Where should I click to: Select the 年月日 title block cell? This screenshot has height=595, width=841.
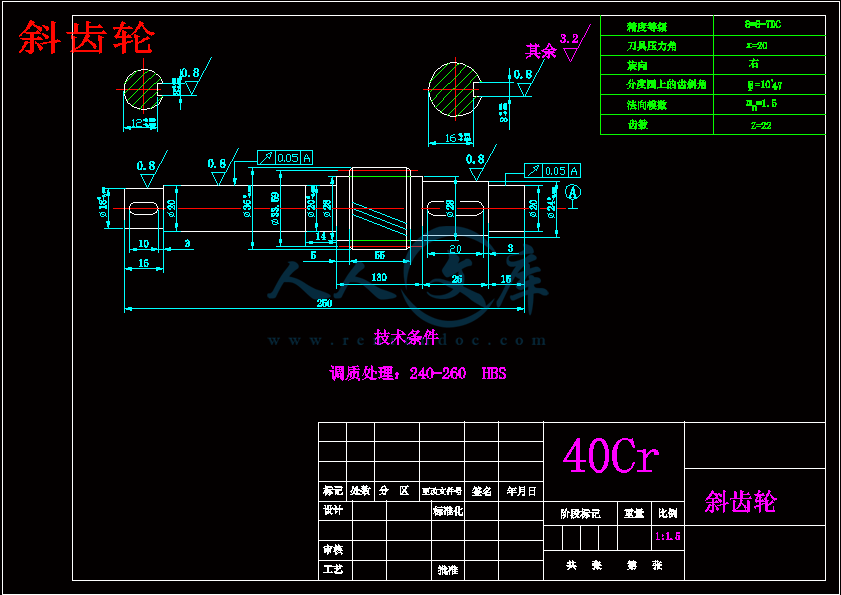pos(521,491)
